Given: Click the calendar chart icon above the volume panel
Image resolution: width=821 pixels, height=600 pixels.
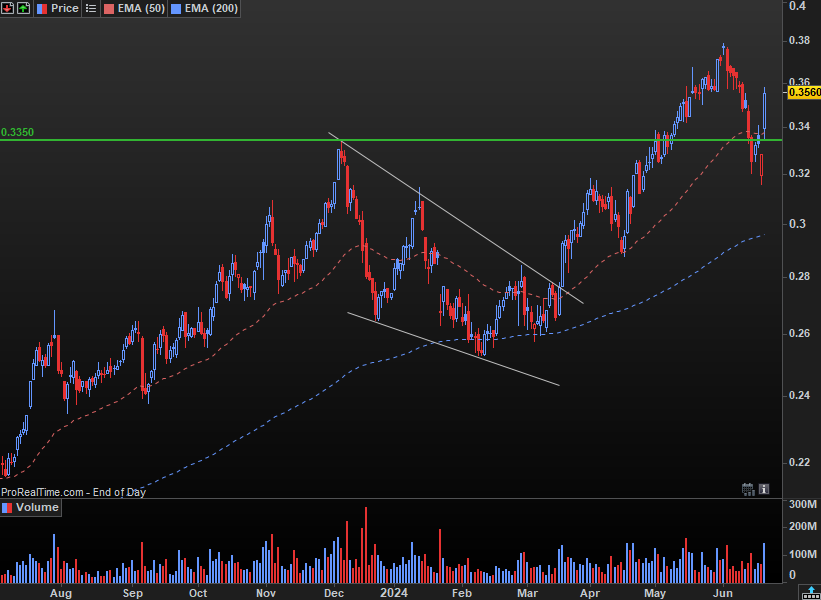Looking at the screenshot, I should [748, 489].
